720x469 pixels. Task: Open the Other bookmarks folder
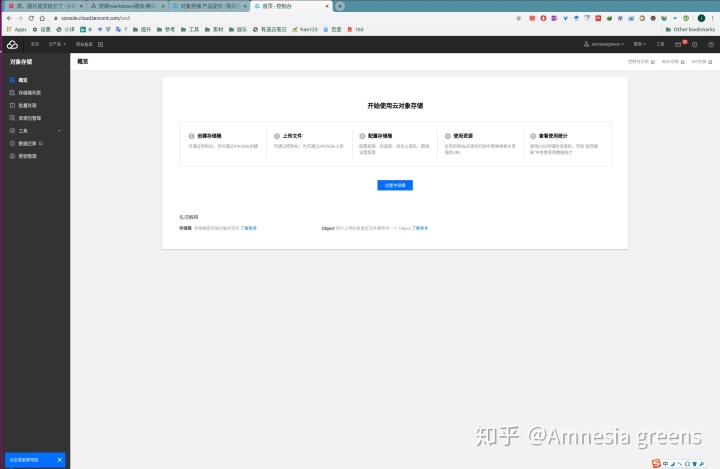pyautogui.click(x=690, y=29)
